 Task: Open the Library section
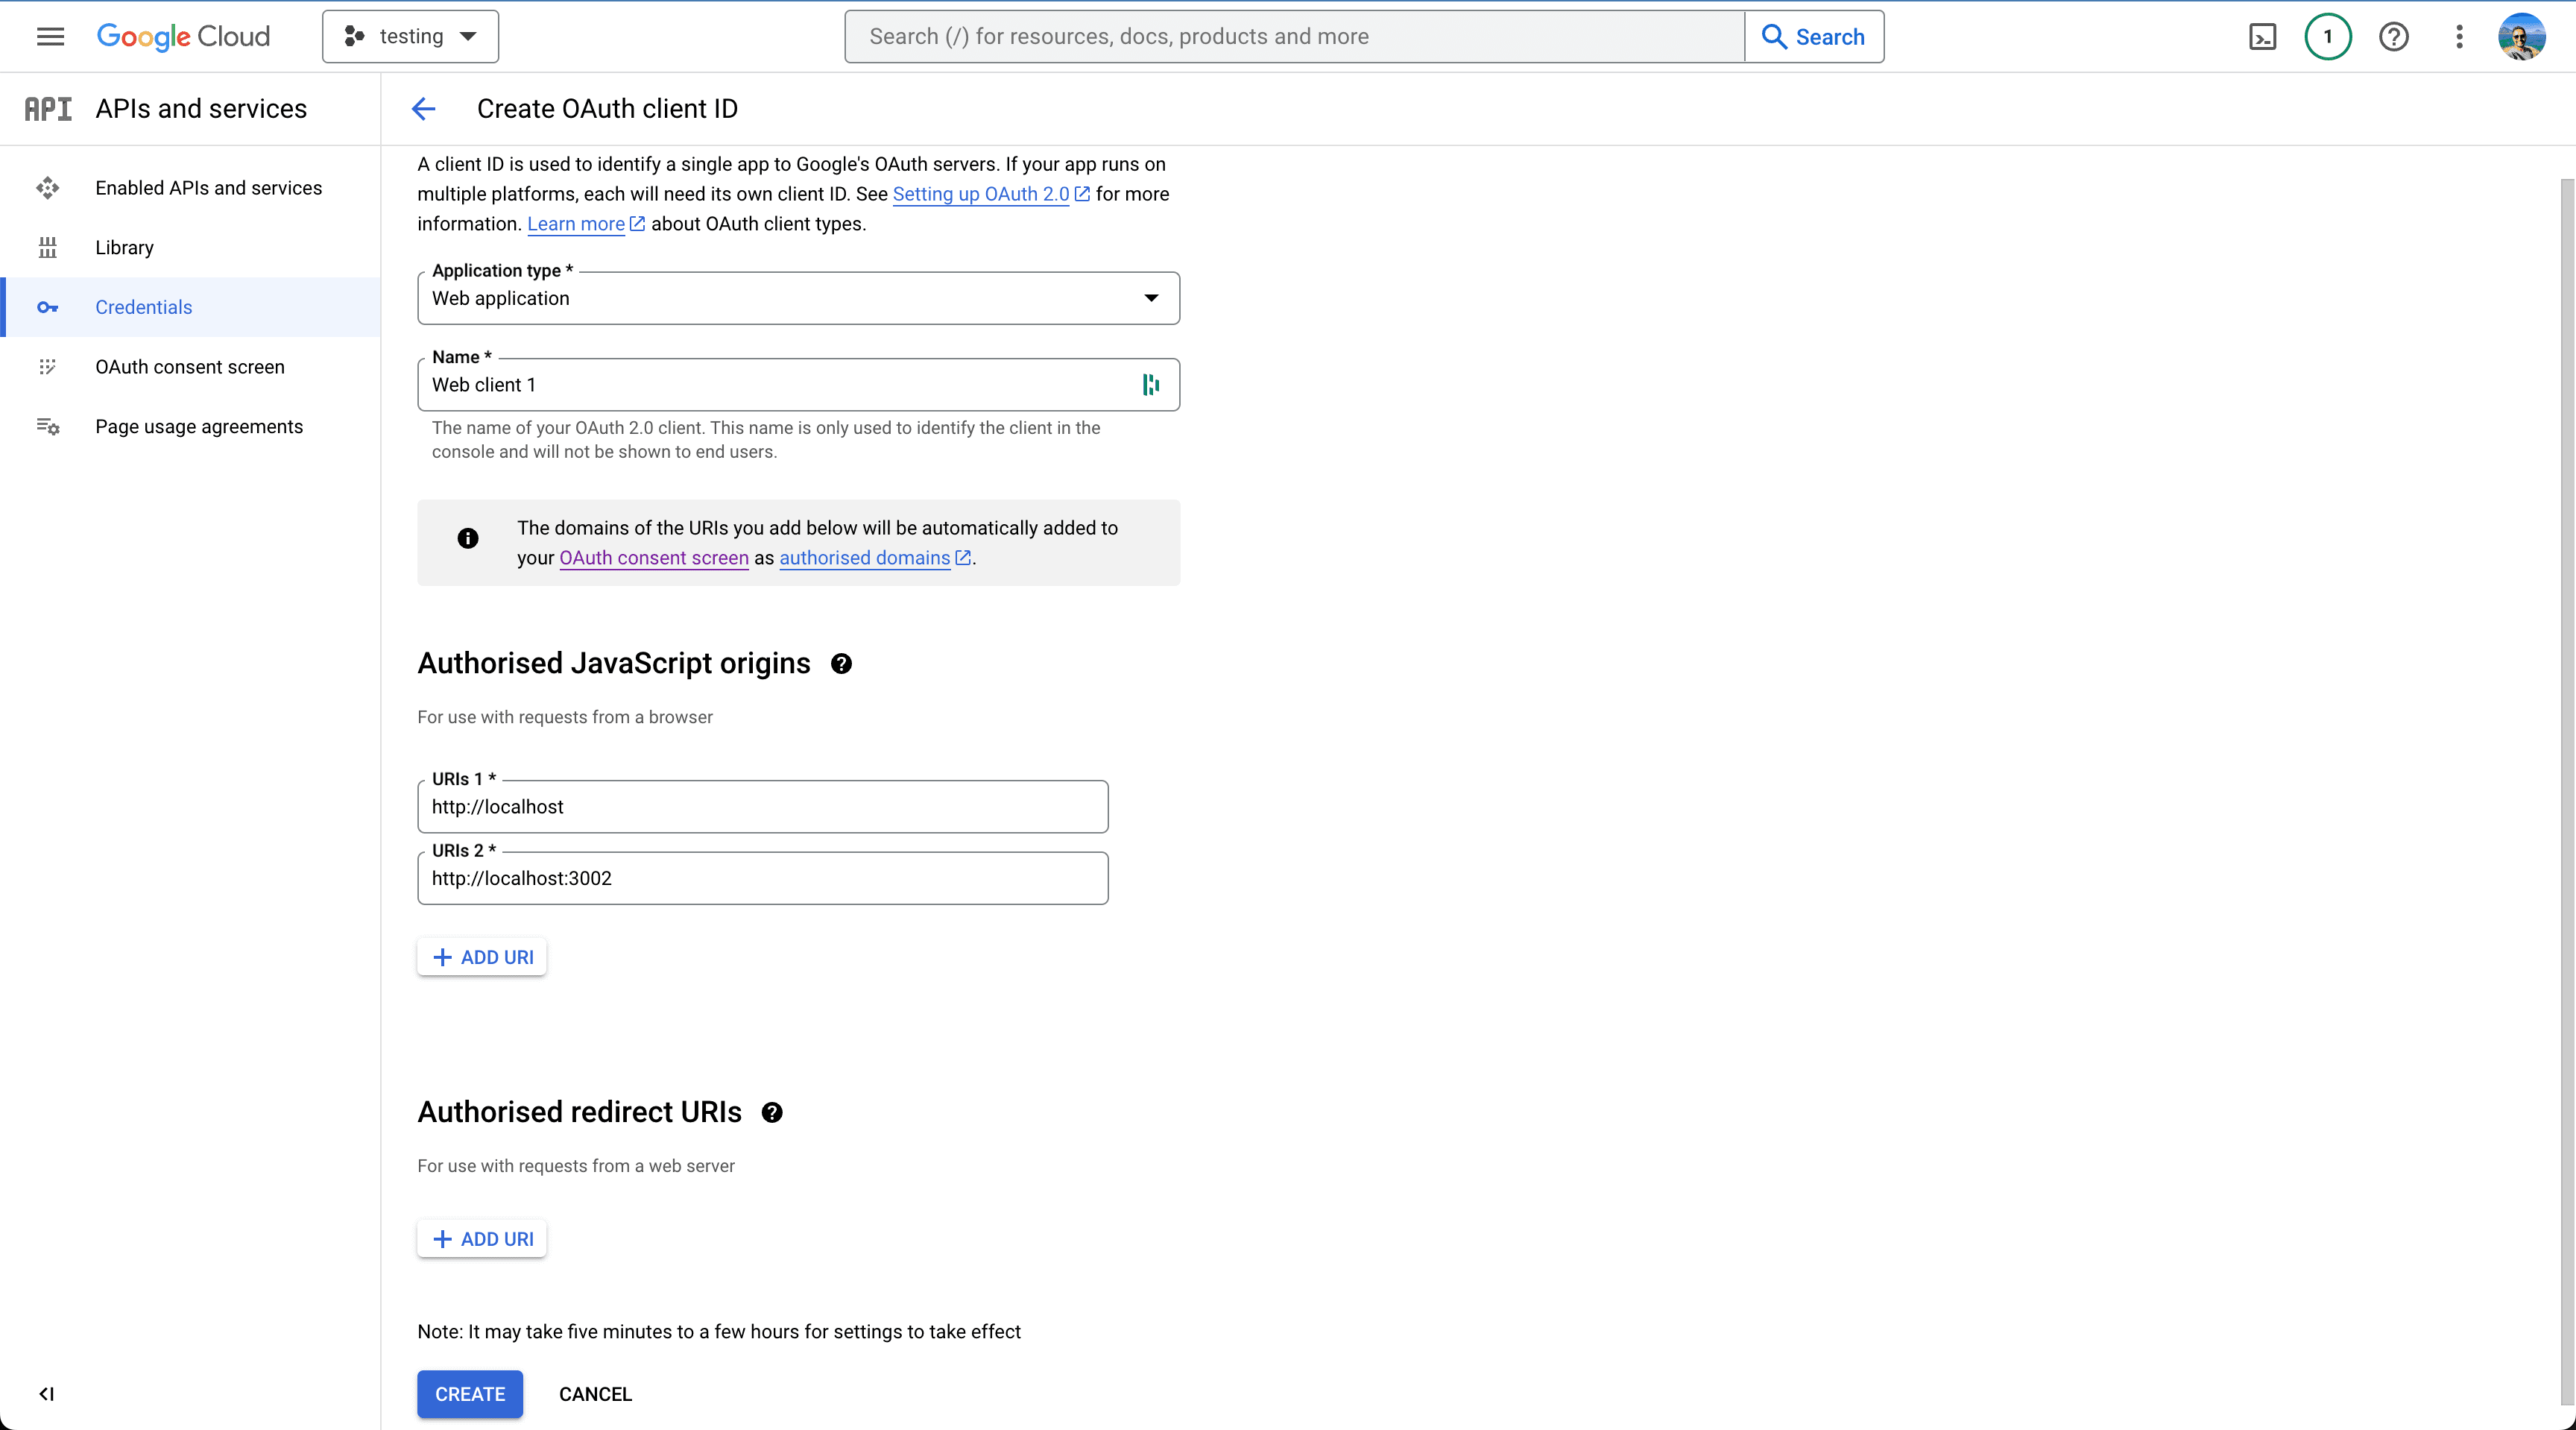(124, 247)
